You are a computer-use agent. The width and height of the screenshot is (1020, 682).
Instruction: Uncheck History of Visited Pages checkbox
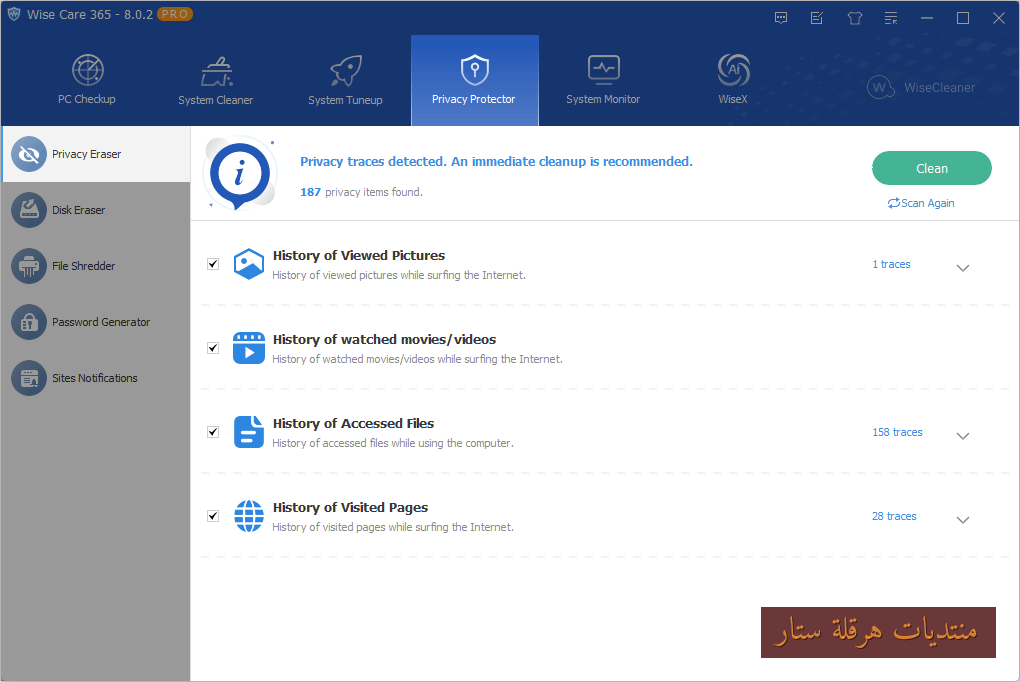coord(213,515)
